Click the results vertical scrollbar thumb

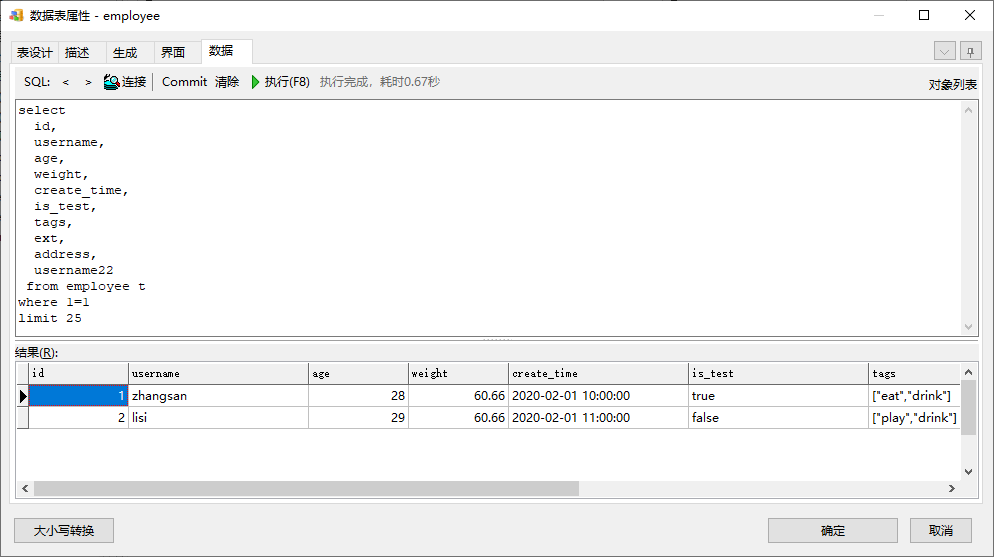coord(968,407)
